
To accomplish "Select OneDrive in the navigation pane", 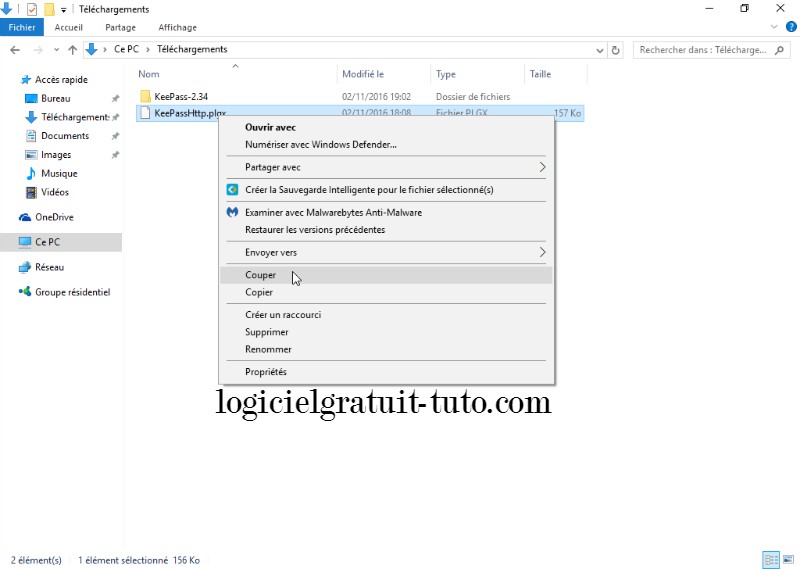I will [x=54, y=217].
